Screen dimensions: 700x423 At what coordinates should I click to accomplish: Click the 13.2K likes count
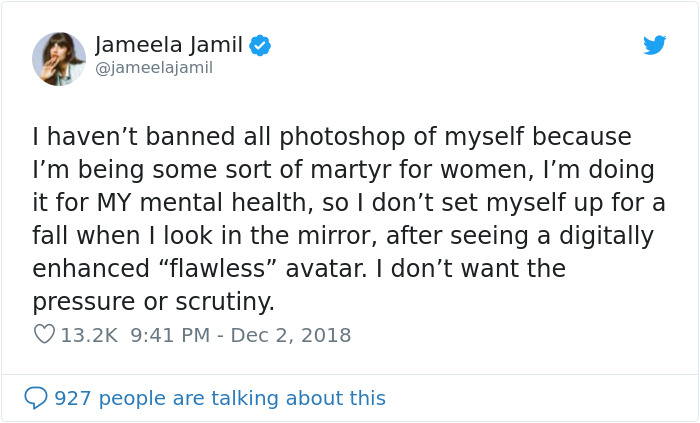coord(89,335)
